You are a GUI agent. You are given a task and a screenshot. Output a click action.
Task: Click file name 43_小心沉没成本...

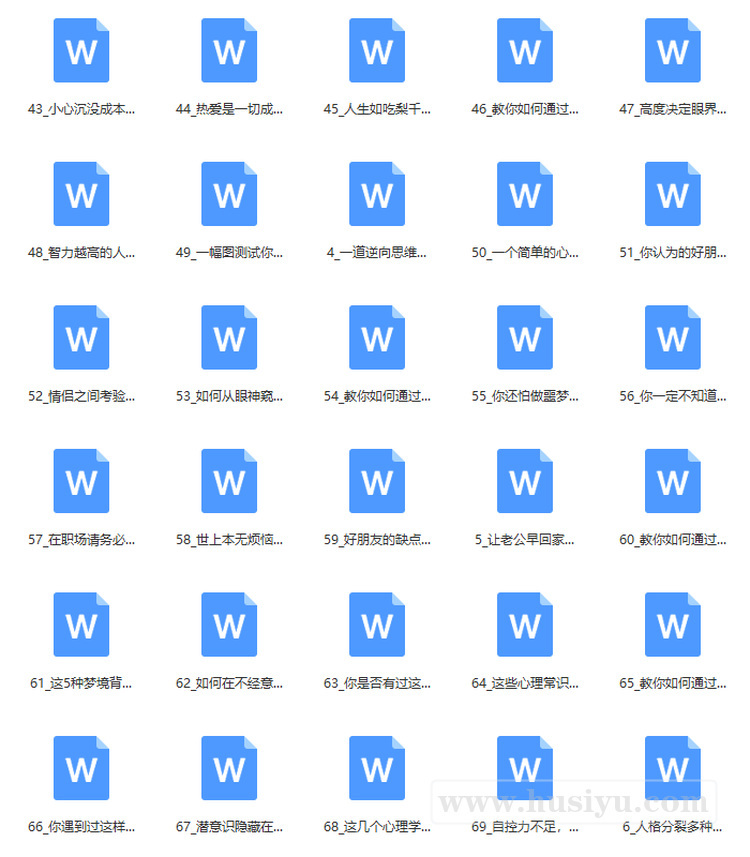point(81,109)
